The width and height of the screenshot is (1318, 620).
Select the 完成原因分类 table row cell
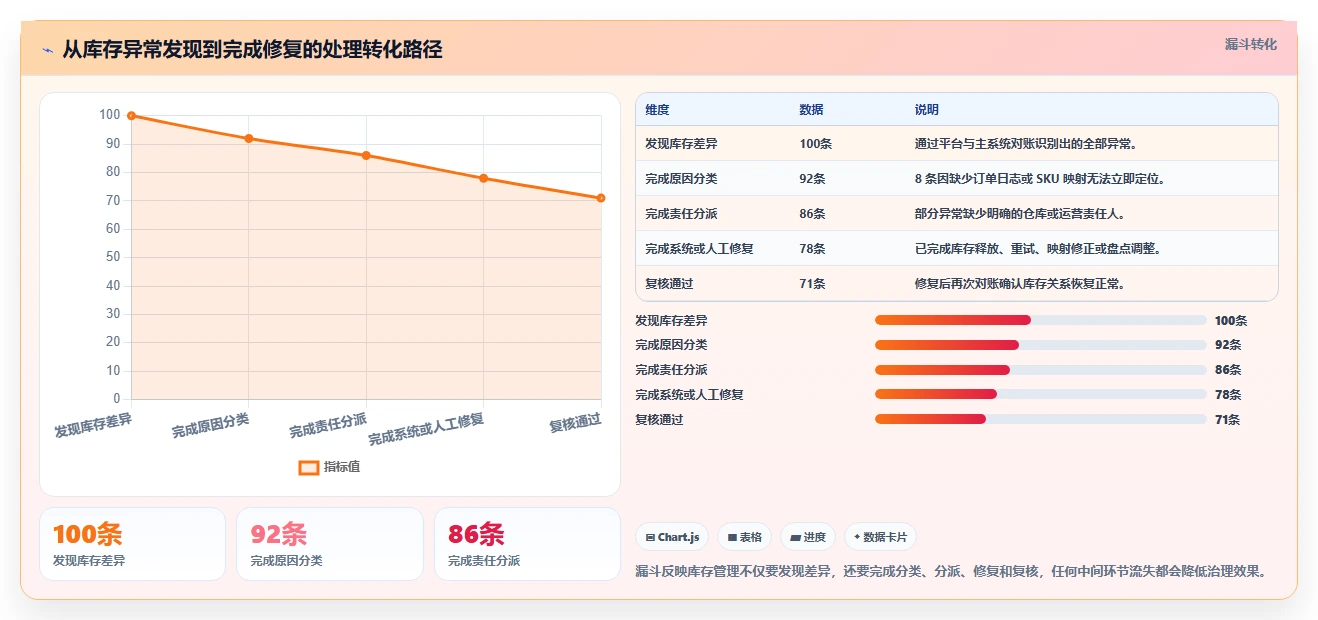(x=681, y=179)
